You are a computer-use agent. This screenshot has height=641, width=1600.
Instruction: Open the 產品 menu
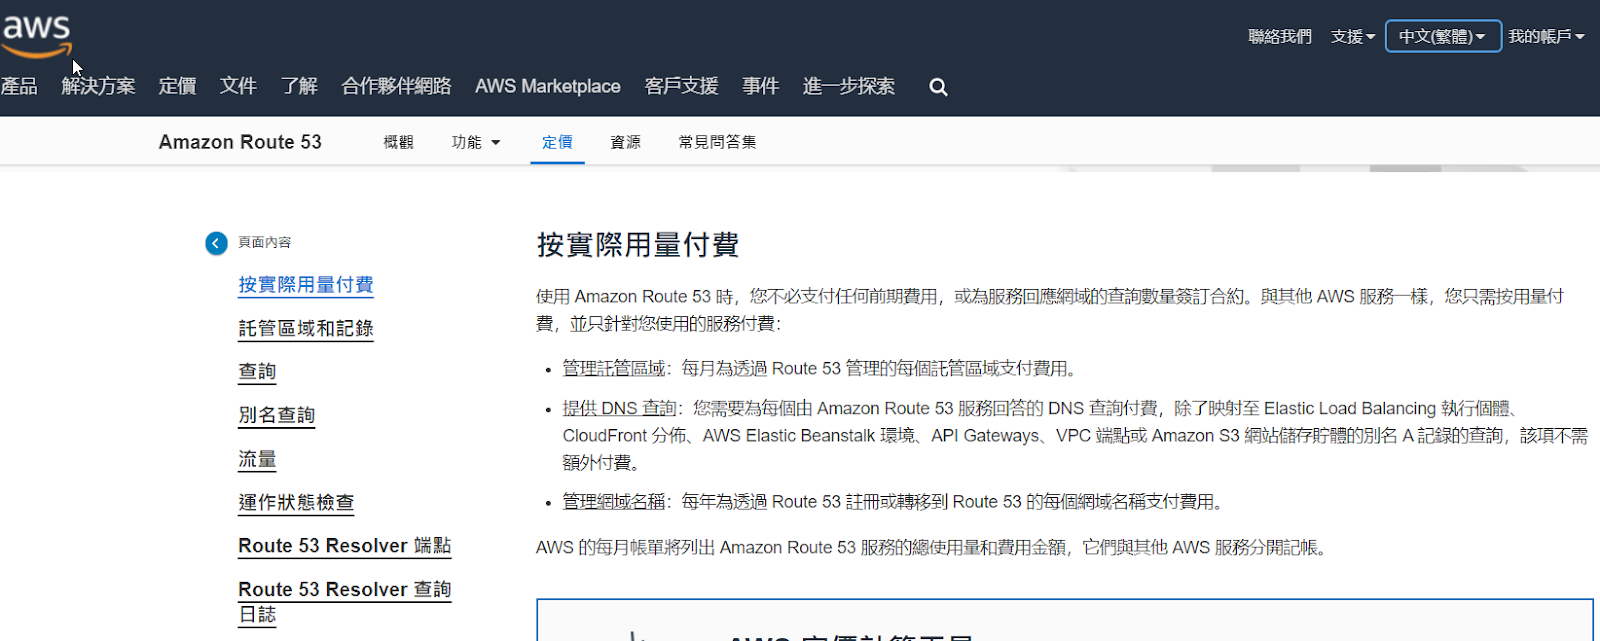tap(19, 86)
